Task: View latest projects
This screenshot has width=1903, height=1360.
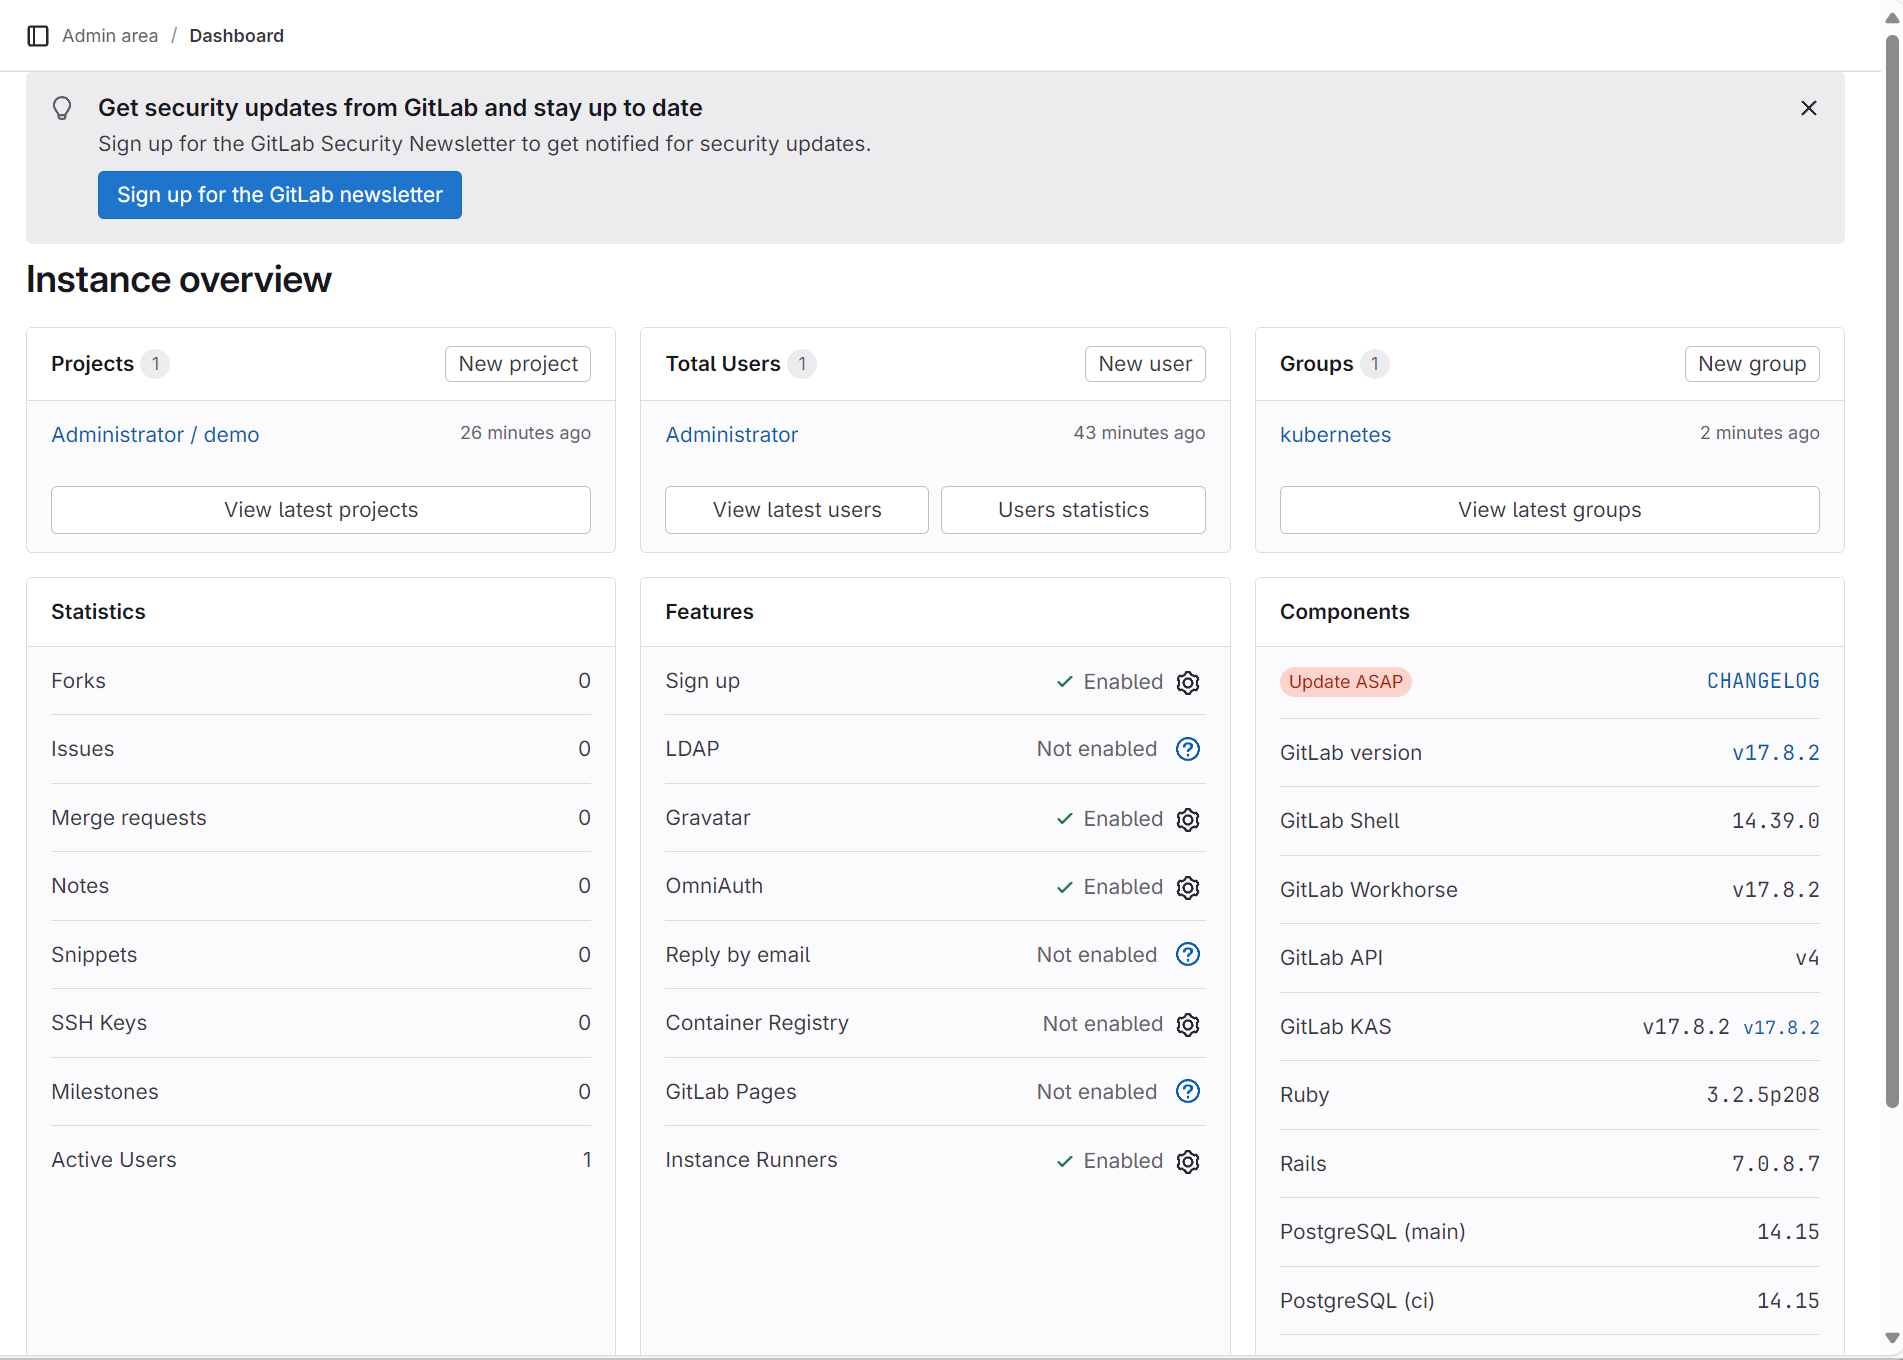Action: 321,510
